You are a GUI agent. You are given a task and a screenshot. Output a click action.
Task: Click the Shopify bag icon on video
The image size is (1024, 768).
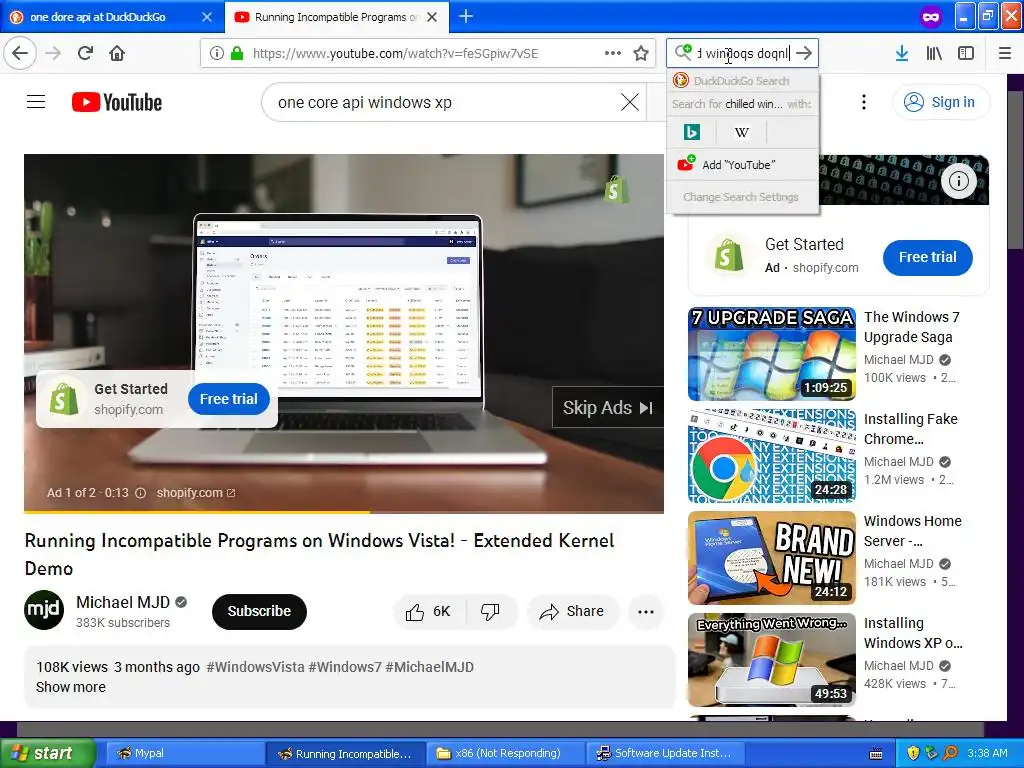[615, 189]
